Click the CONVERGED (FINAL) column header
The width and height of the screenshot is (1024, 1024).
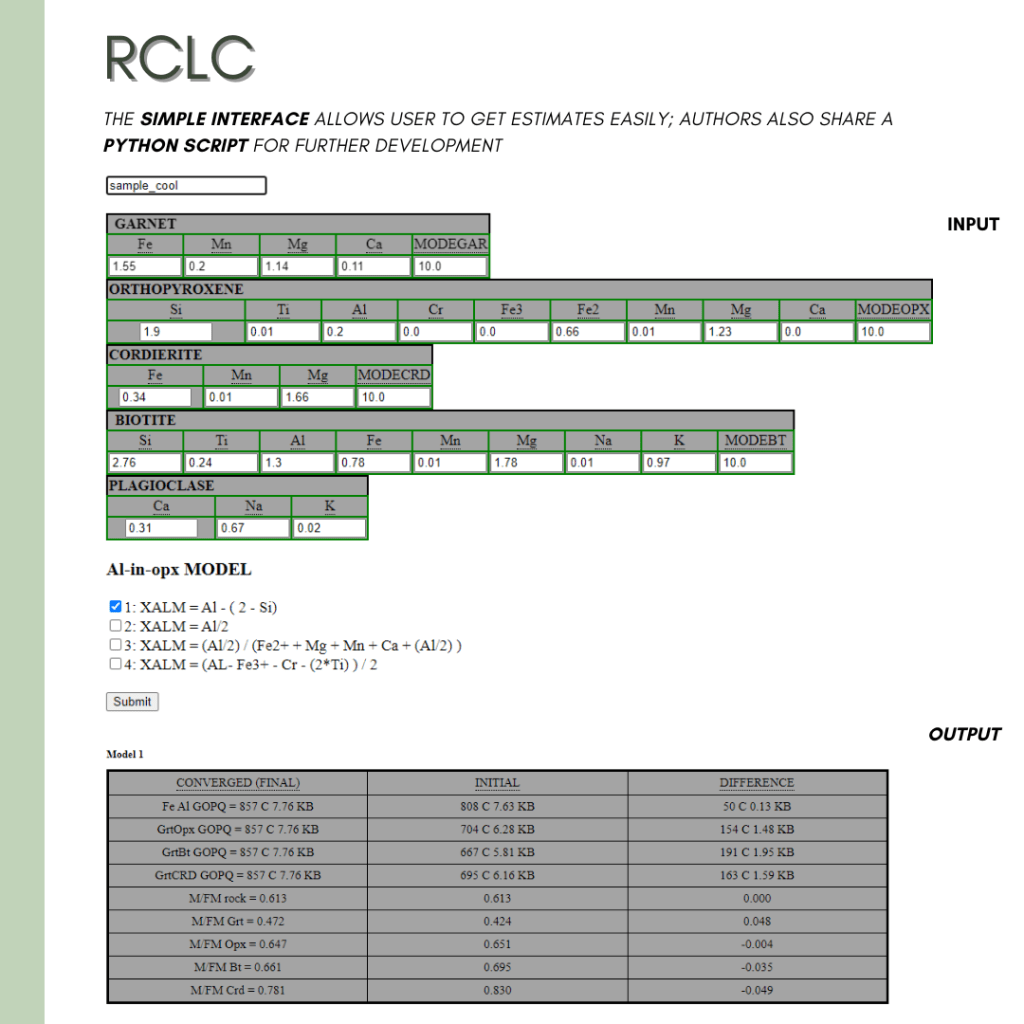(x=237, y=783)
